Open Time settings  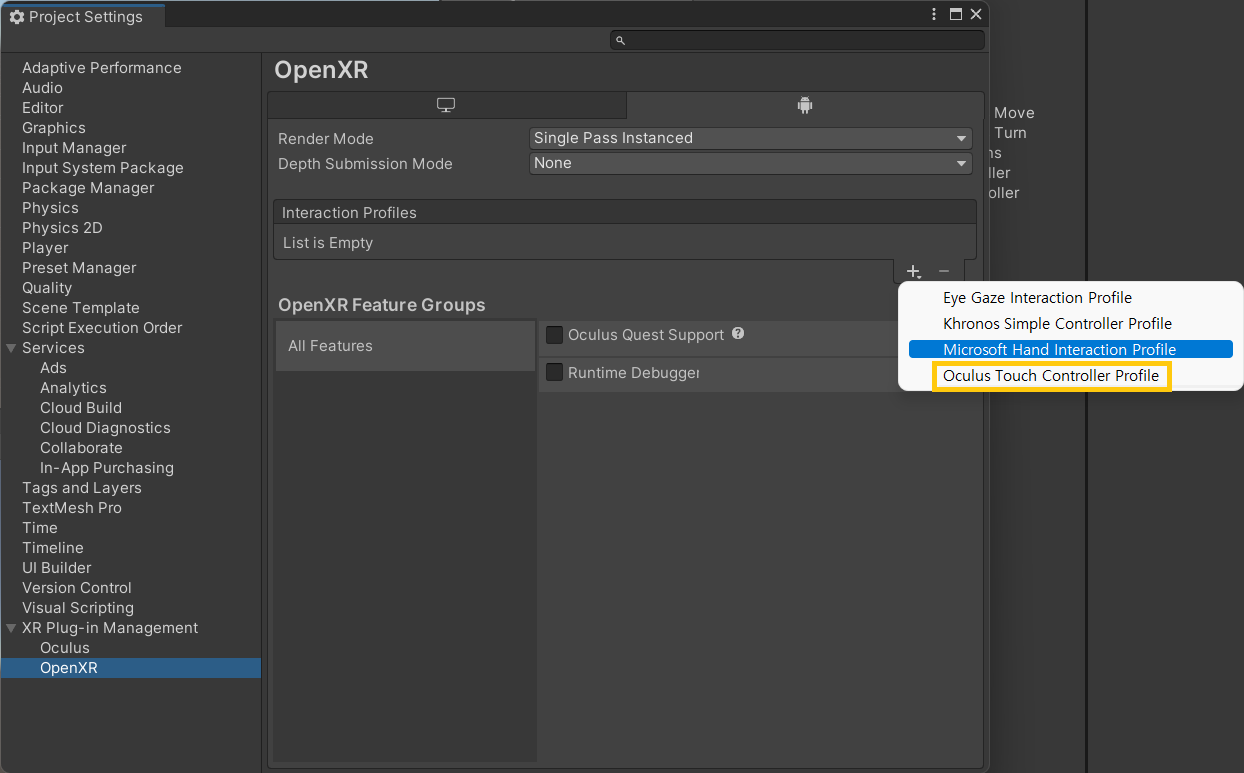[40, 528]
